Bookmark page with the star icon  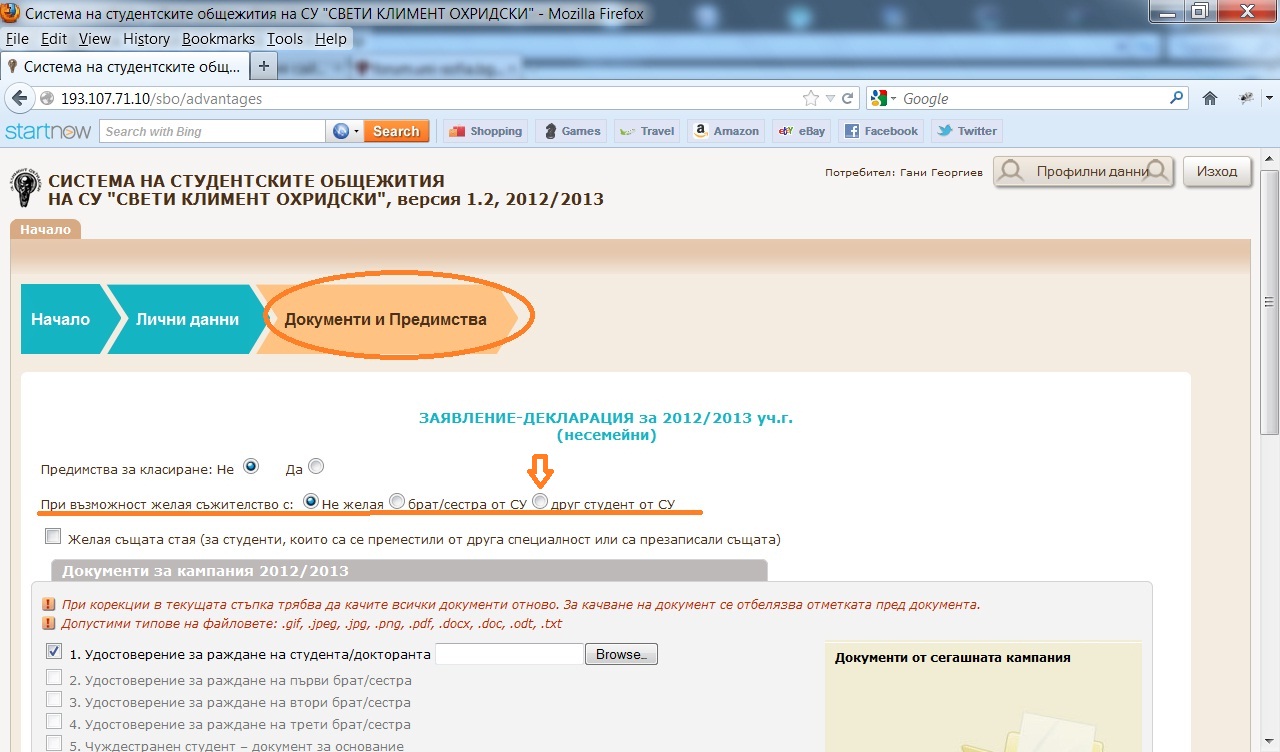coord(810,98)
